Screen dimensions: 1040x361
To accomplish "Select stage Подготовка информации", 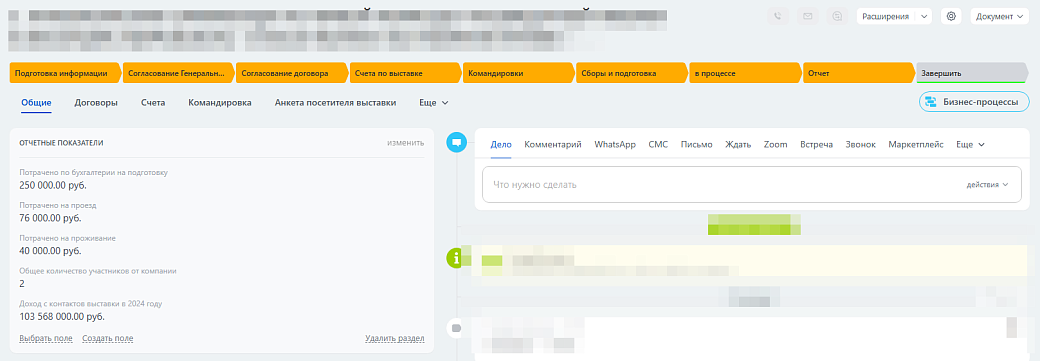I will pos(65,74).
